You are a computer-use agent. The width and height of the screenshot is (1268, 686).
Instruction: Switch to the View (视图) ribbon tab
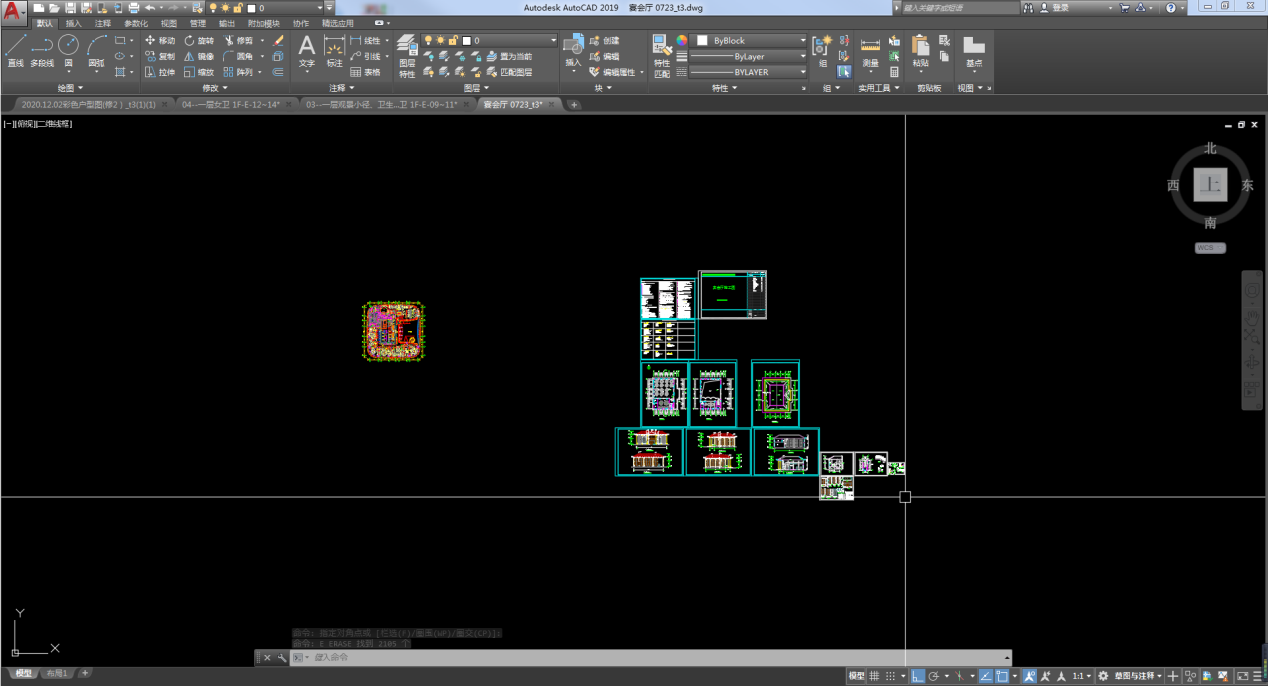pyautogui.click(x=169, y=23)
